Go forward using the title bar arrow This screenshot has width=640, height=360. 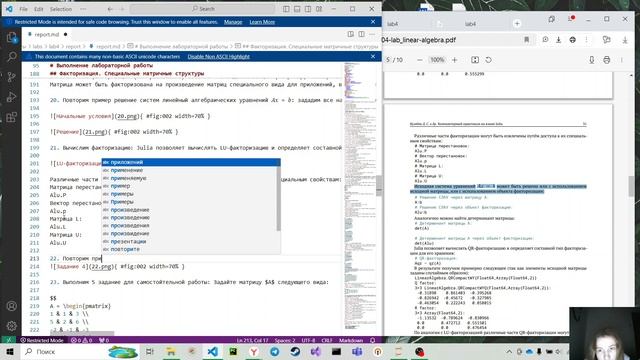coord(122,9)
